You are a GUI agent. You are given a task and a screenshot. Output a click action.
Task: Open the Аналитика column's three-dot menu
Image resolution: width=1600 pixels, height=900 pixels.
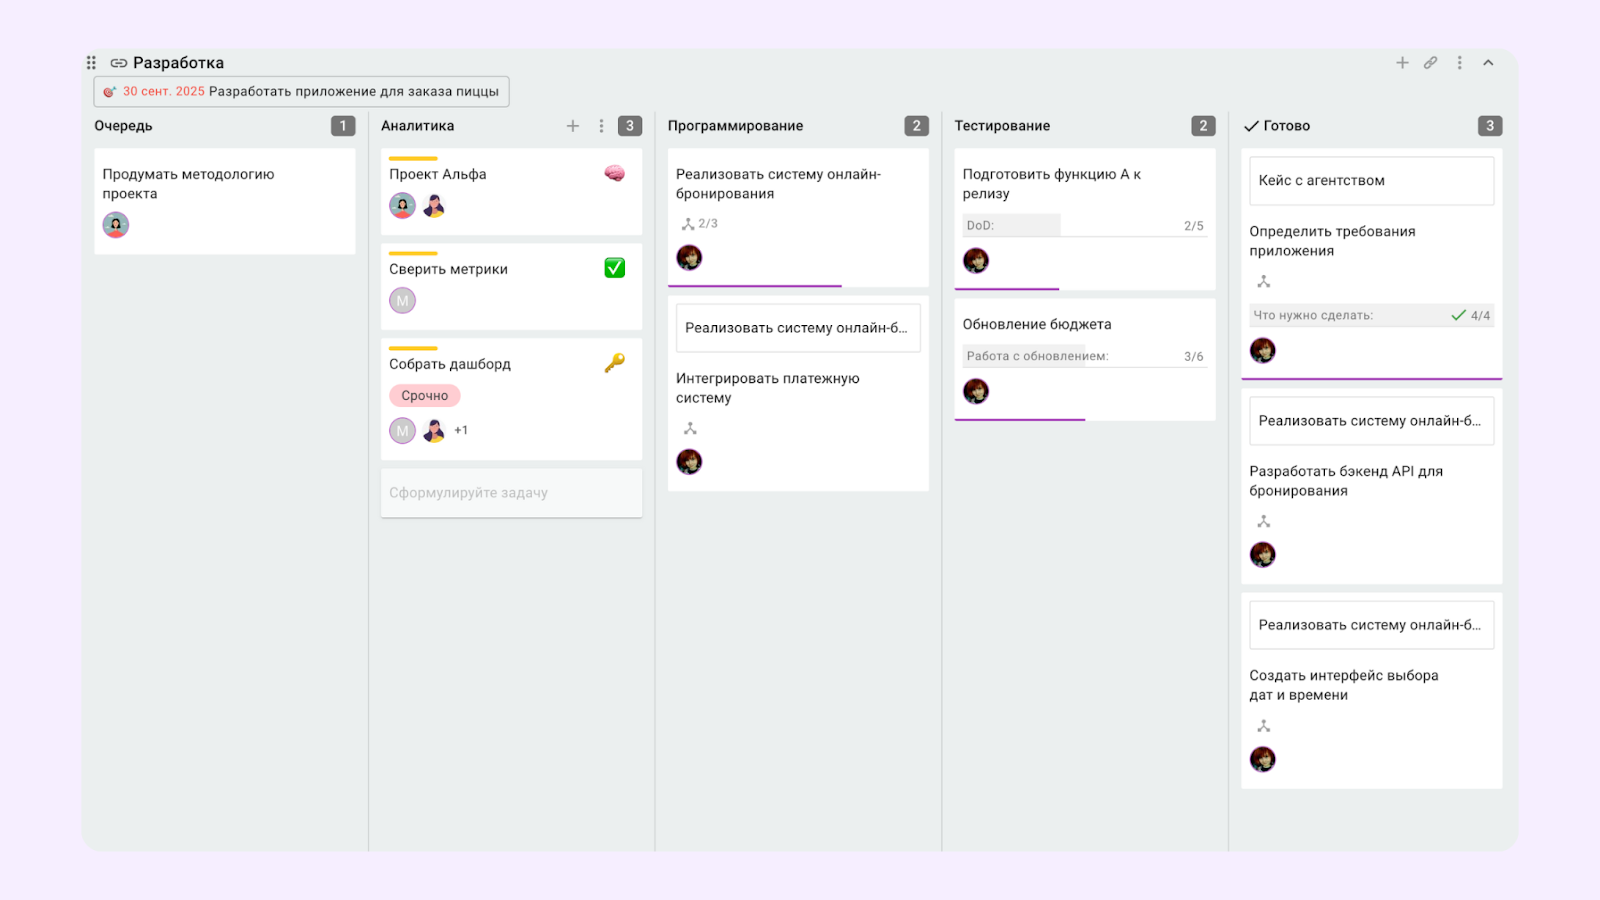coord(601,126)
